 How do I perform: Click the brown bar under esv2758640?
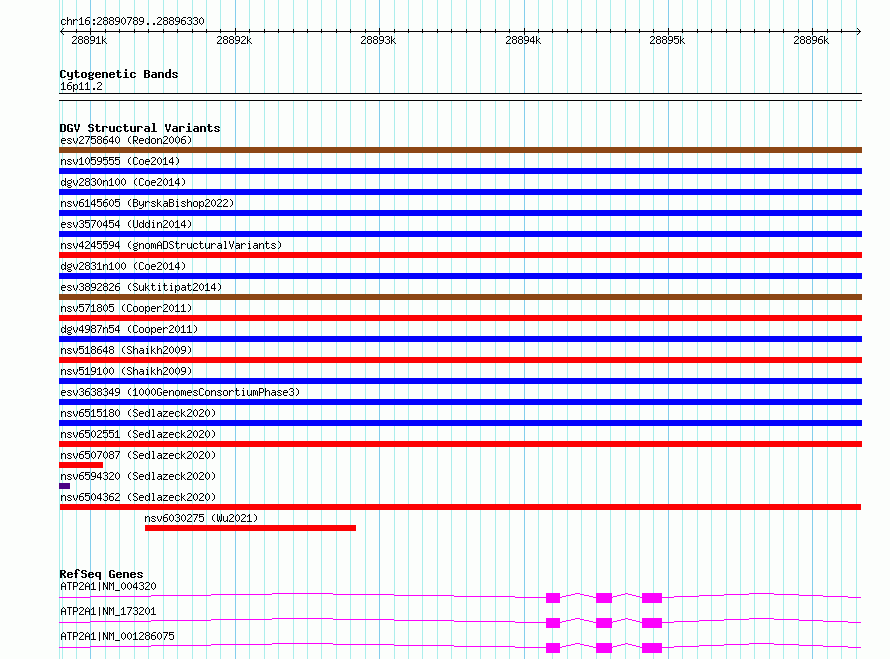pyautogui.click(x=460, y=150)
